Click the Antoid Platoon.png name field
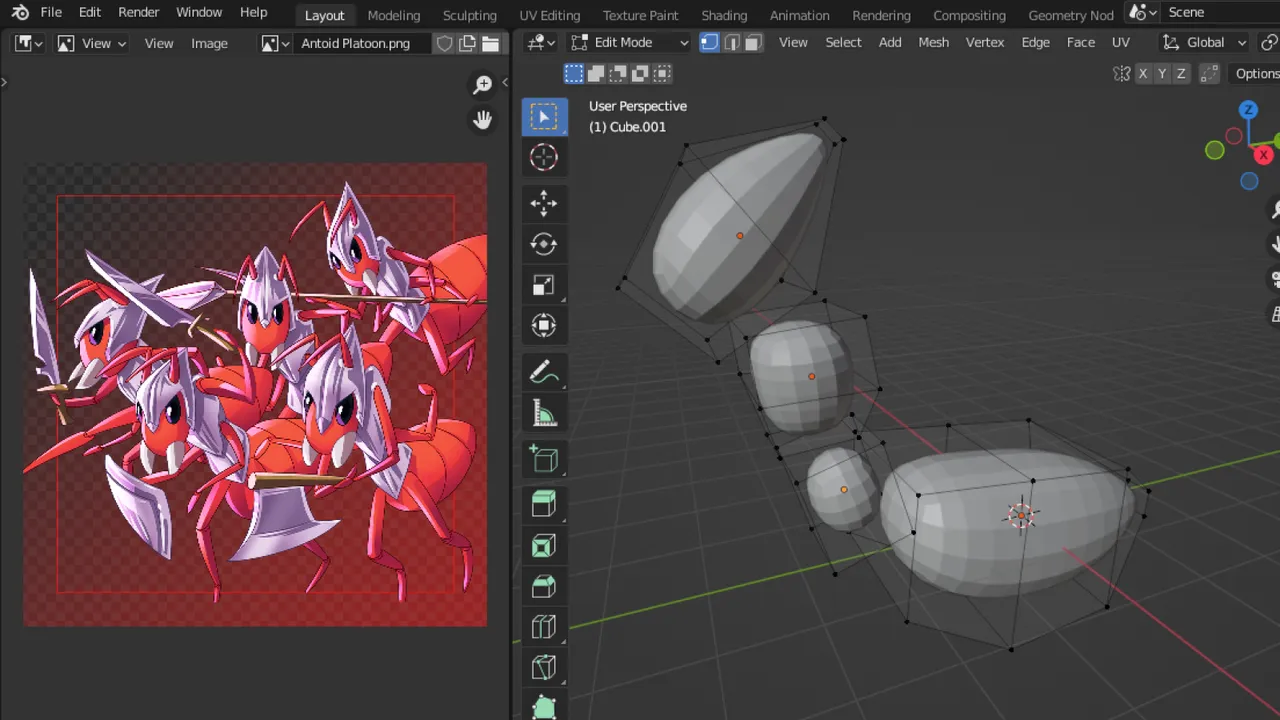This screenshot has width=1280, height=720. click(x=362, y=43)
